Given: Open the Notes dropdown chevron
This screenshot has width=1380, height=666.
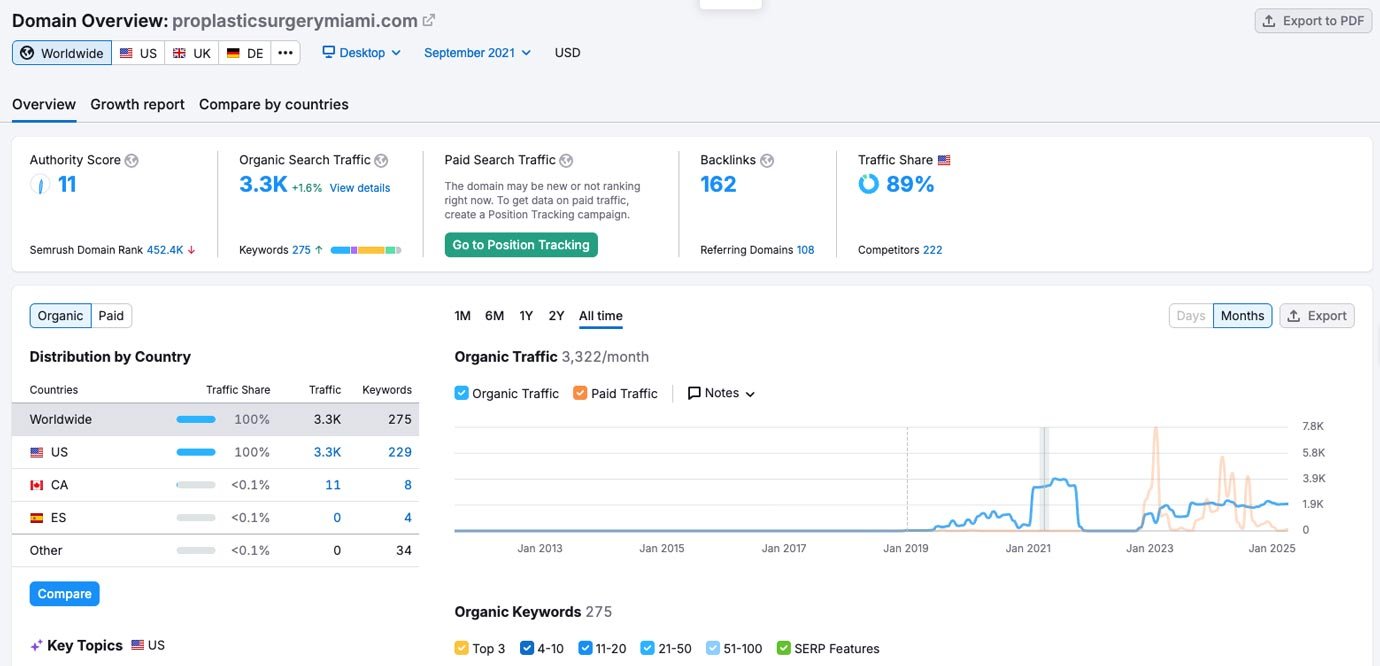Looking at the screenshot, I should point(750,394).
